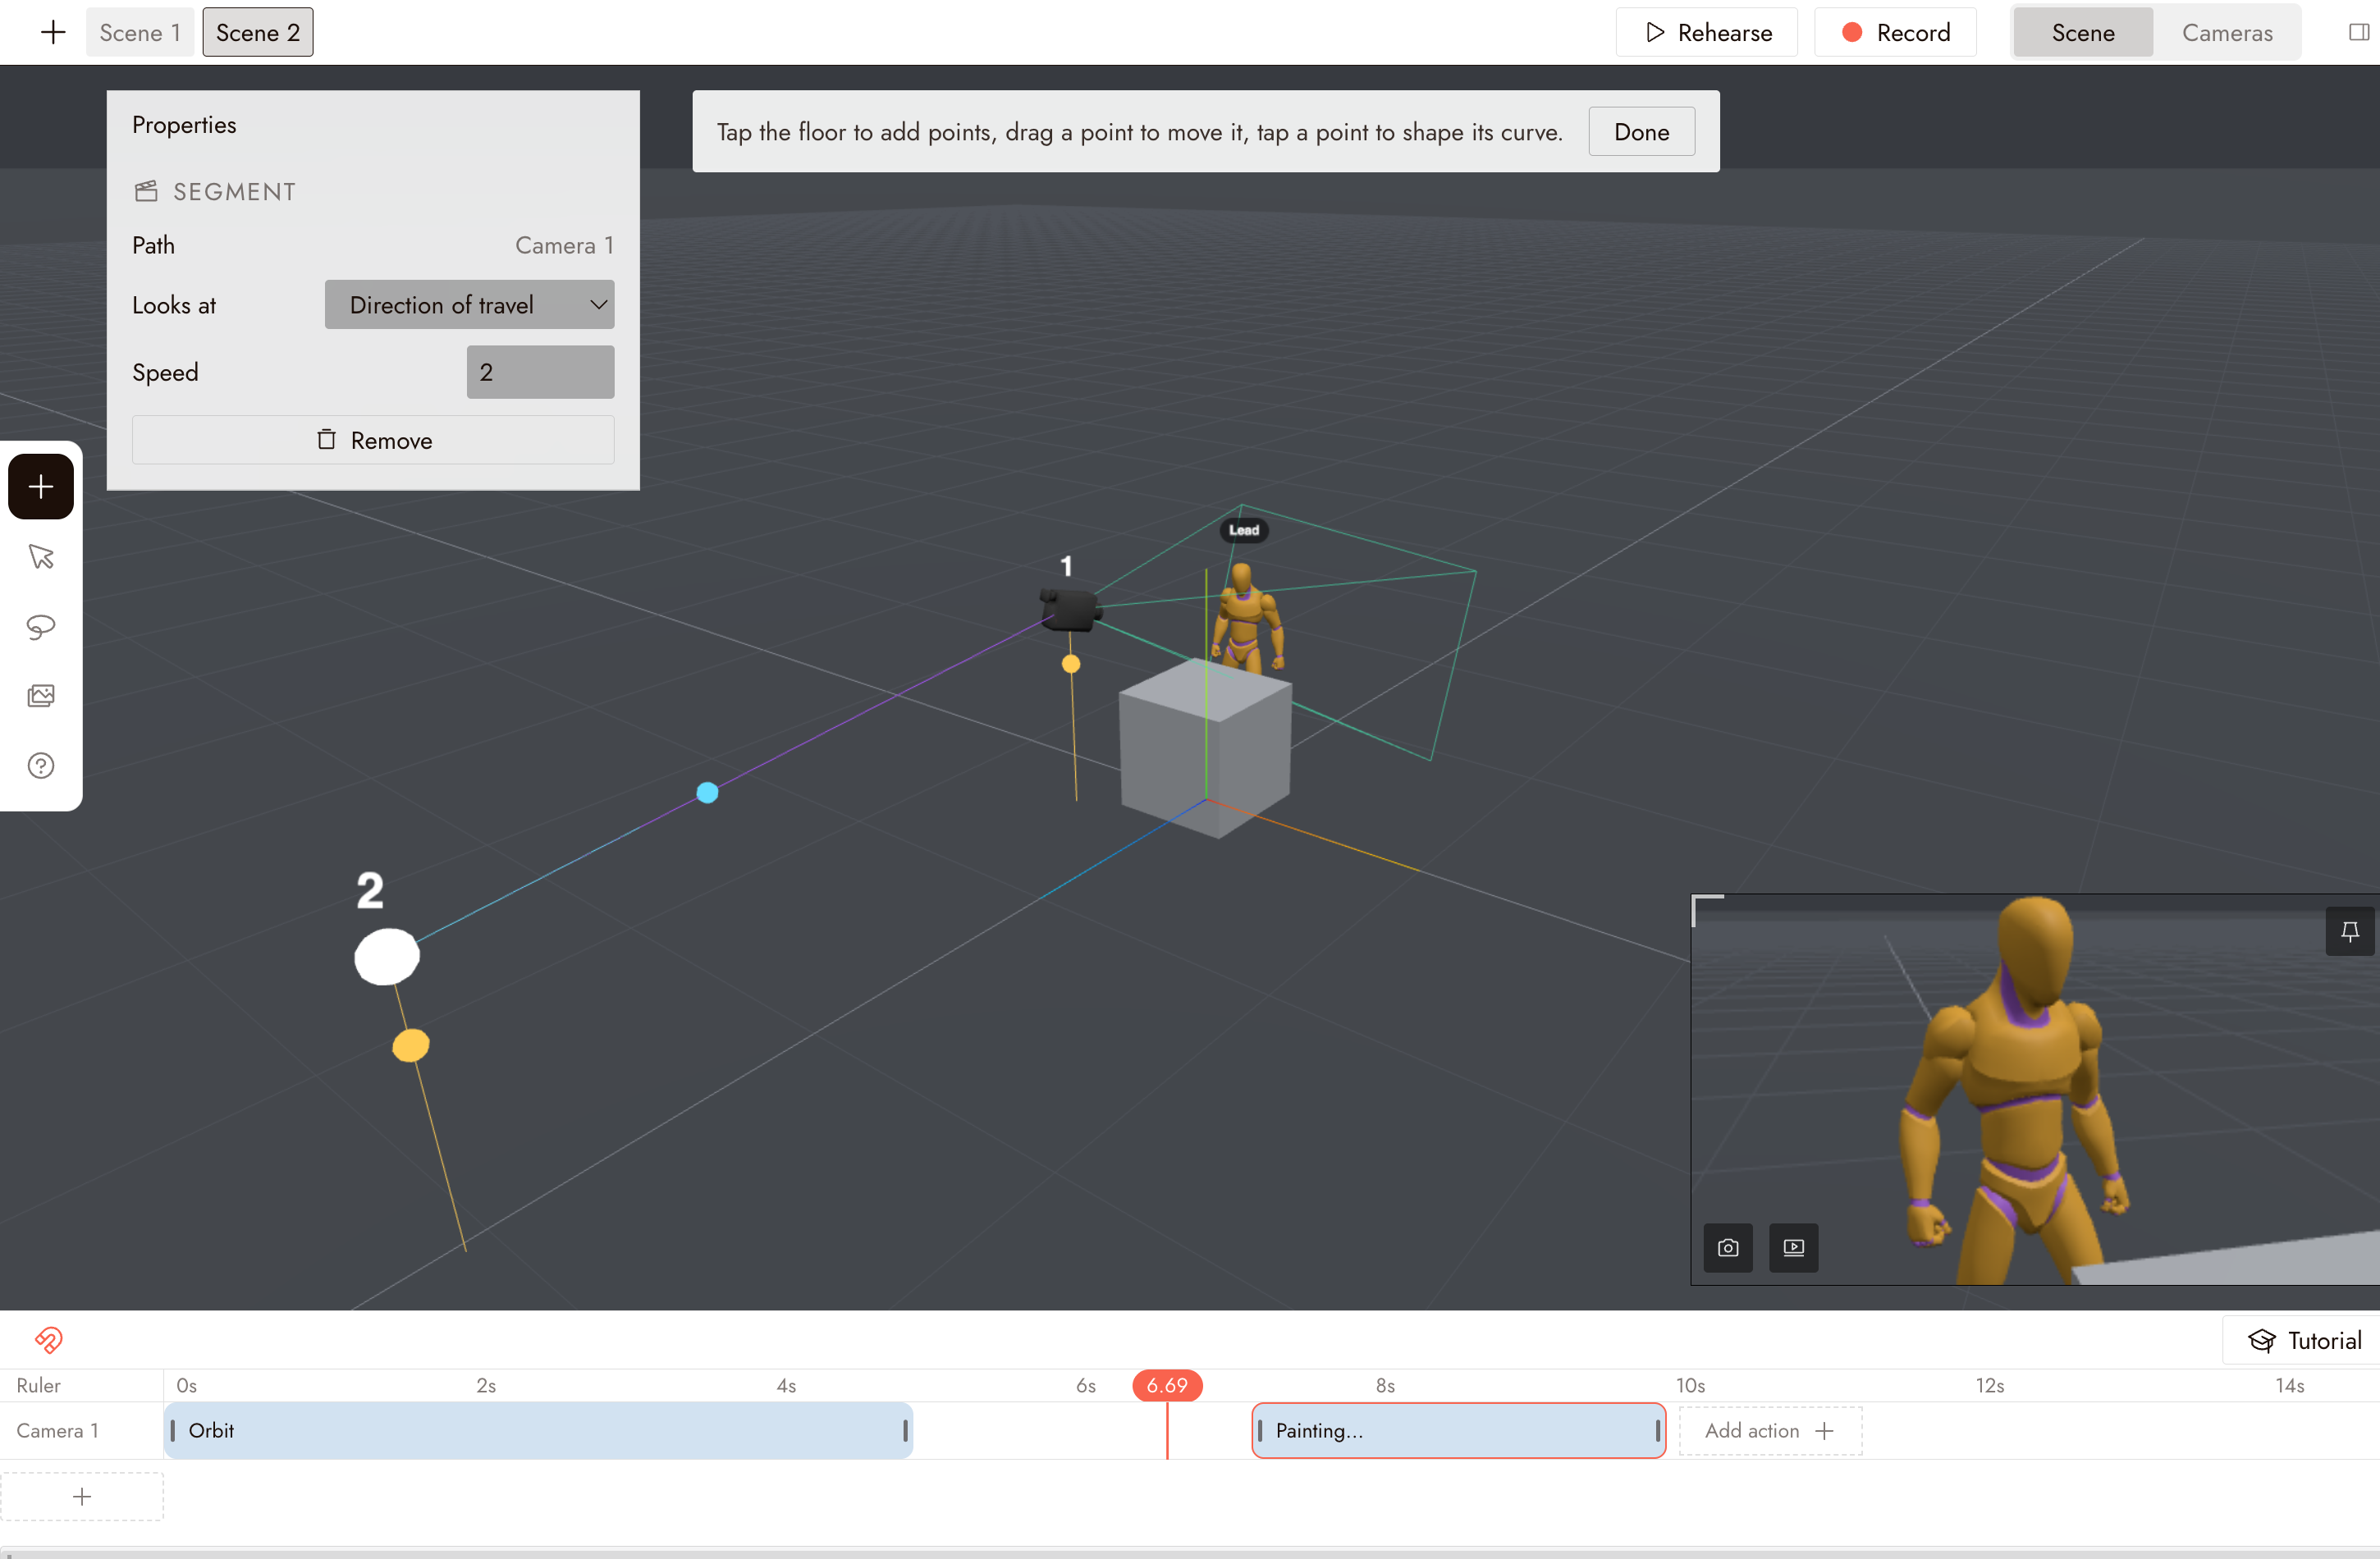The height and width of the screenshot is (1559, 2380).
Task: Select the camera 1 object in viewport
Action: coord(1069,609)
